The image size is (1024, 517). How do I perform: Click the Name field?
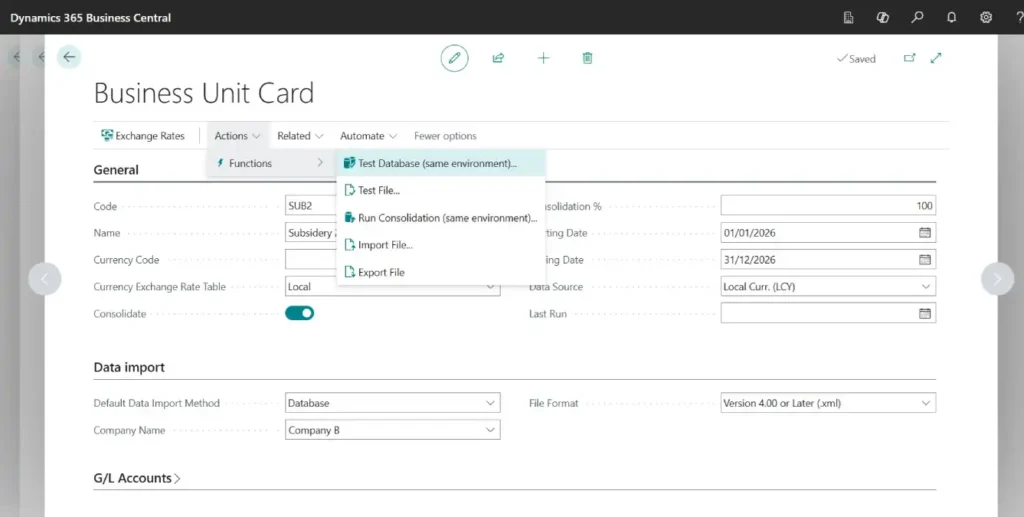(x=311, y=232)
